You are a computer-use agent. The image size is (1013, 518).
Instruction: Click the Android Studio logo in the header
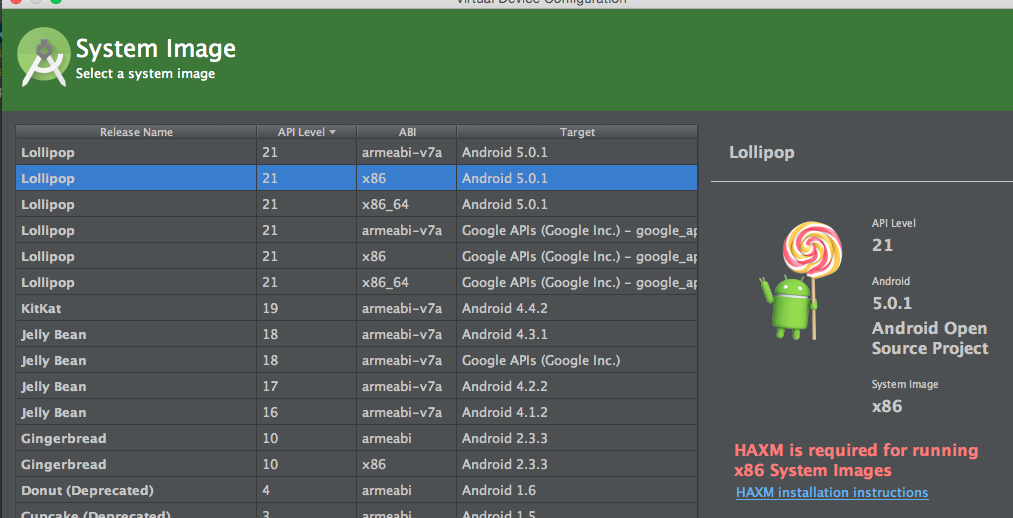(44, 57)
